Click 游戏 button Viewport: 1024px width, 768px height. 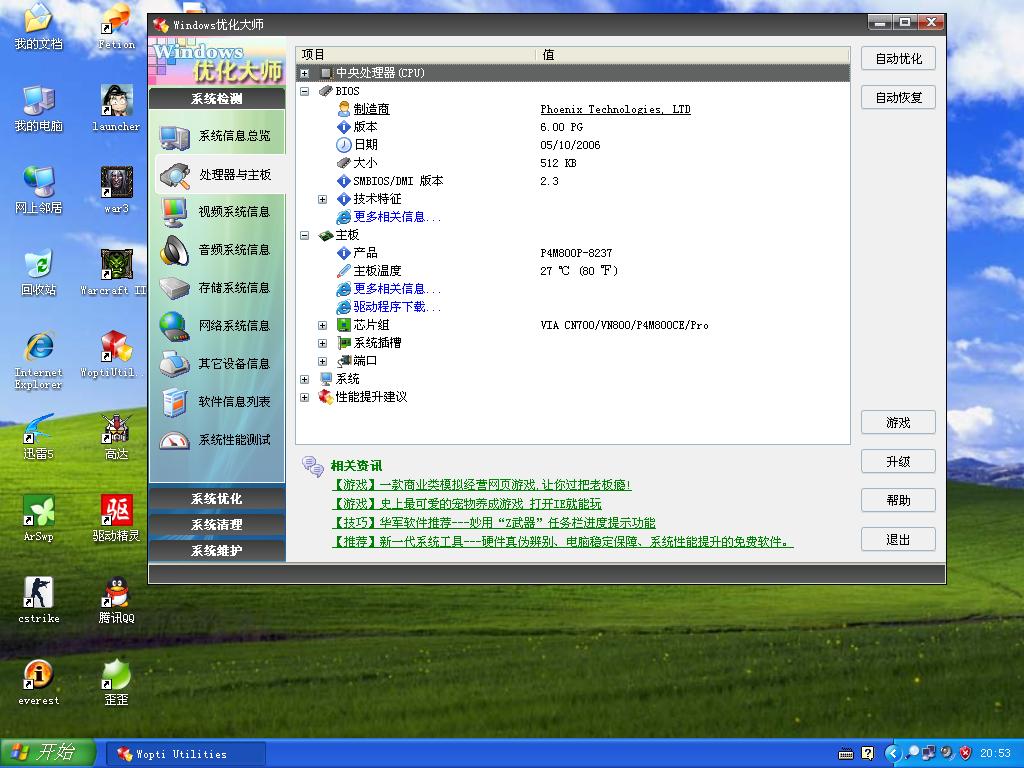coord(898,423)
